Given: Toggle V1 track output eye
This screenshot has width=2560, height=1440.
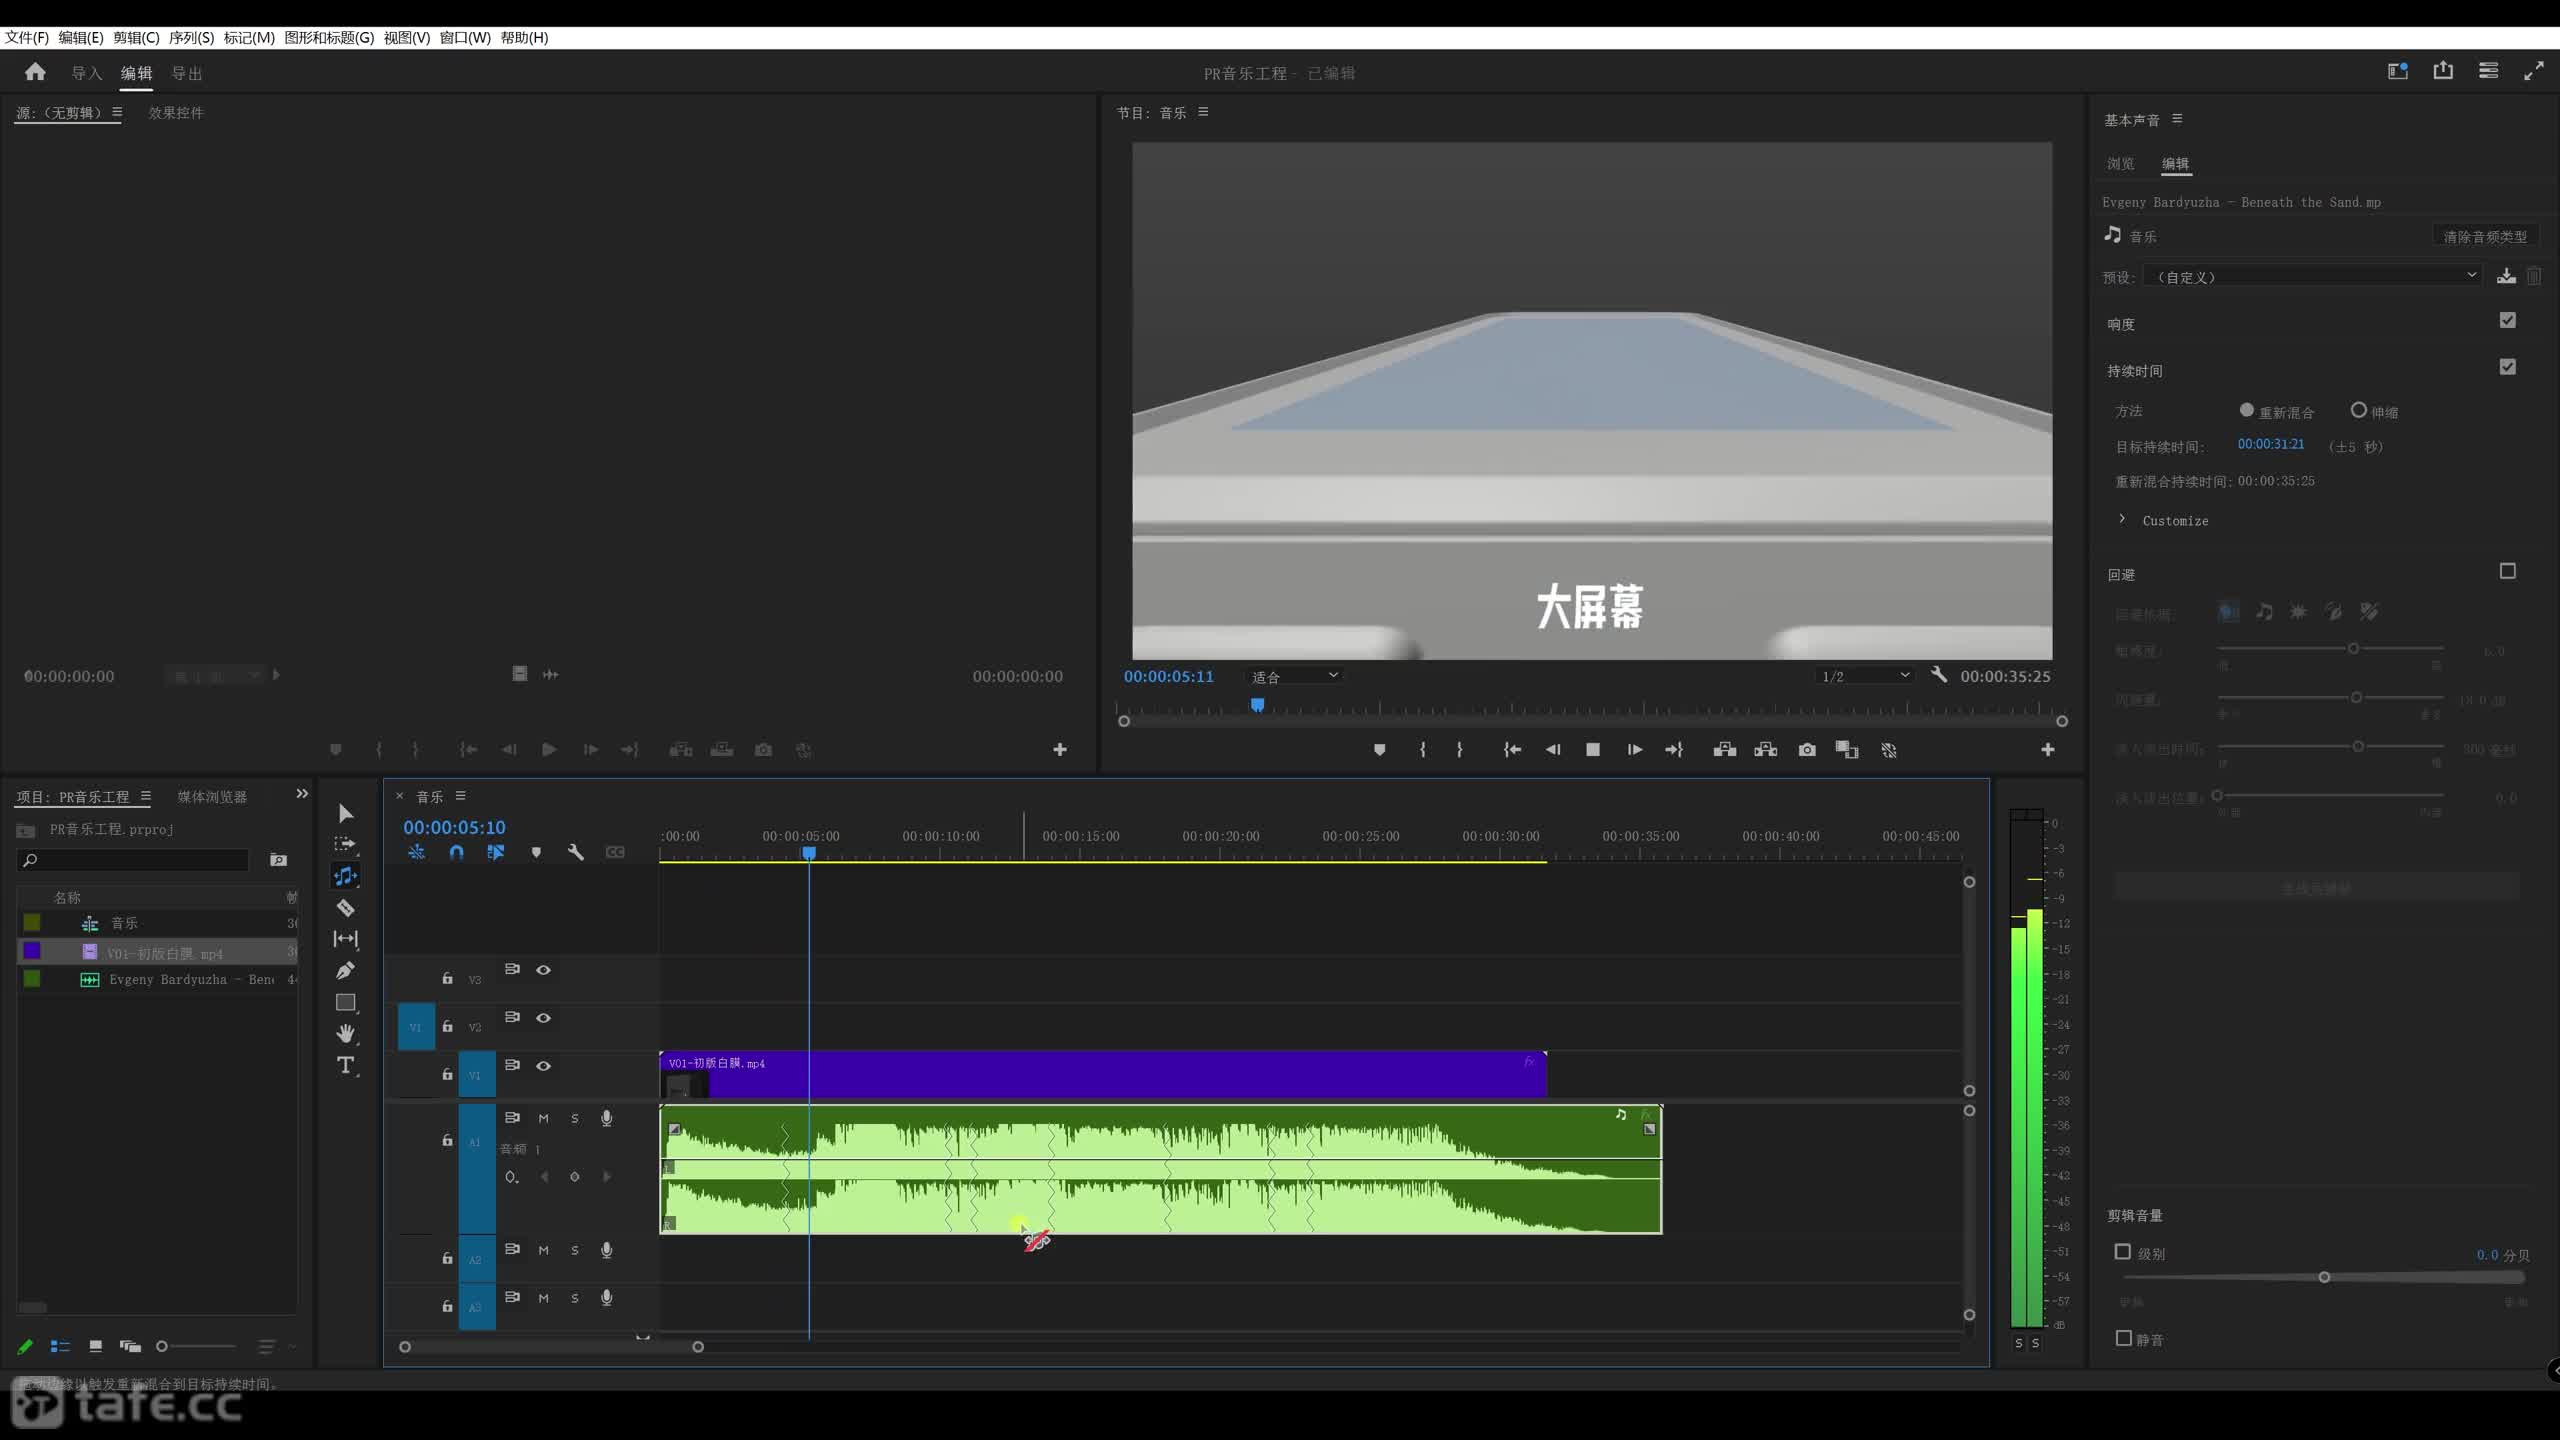Looking at the screenshot, I should [x=543, y=1066].
